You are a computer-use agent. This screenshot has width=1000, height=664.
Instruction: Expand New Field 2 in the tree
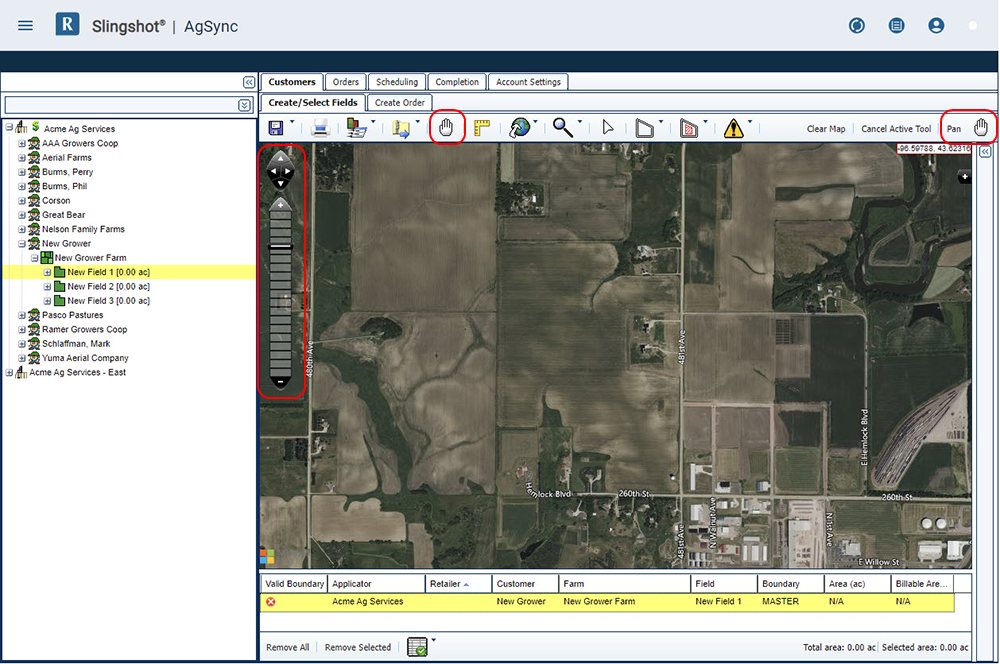click(x=47, y=286)
